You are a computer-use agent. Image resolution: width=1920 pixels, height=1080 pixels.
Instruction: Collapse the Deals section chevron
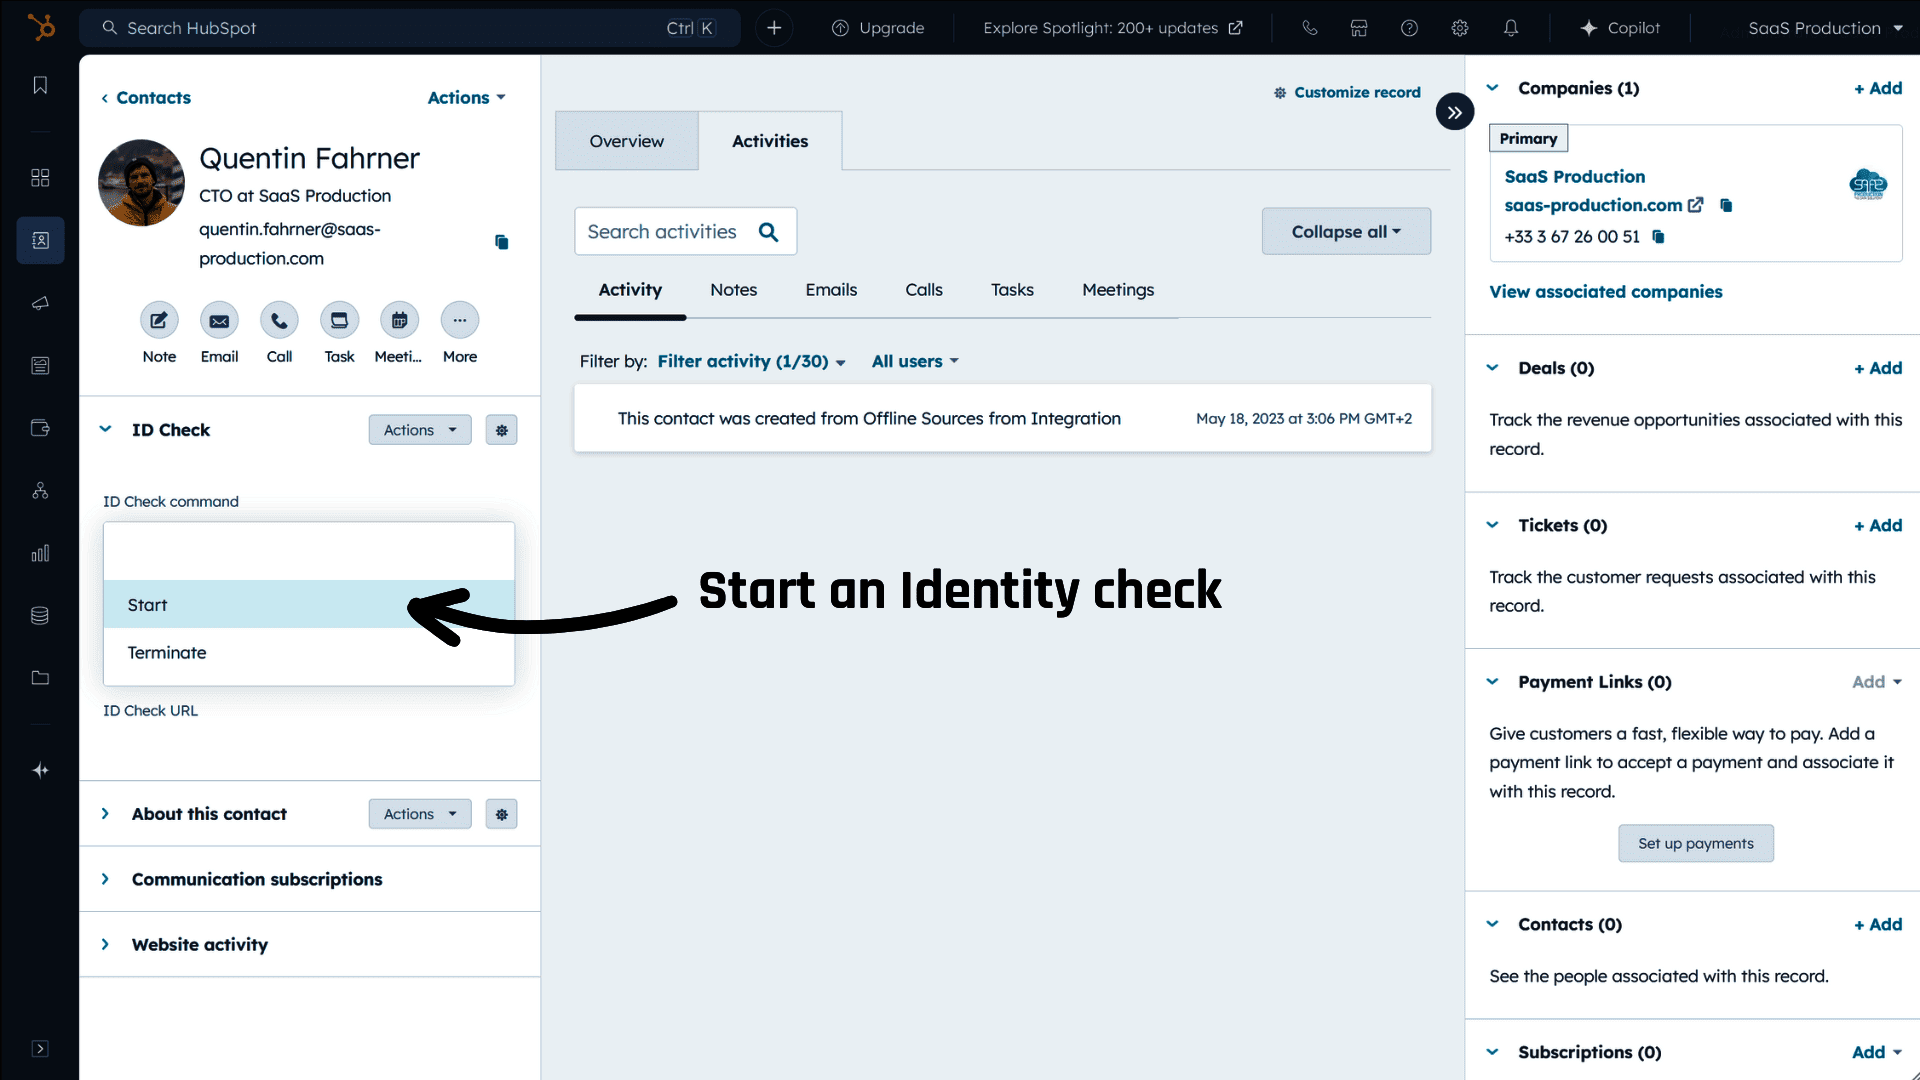coord(1492,368)
